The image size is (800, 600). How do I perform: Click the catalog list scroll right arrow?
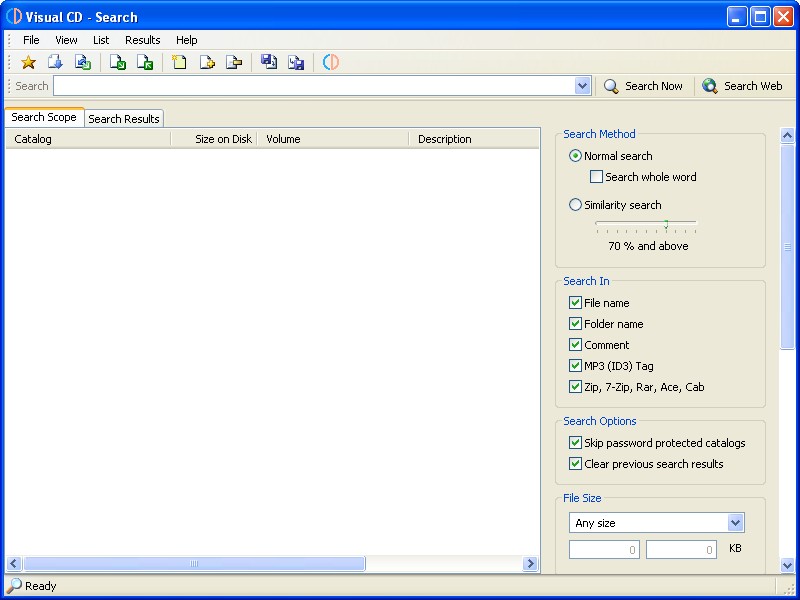(x=531, y=564)
